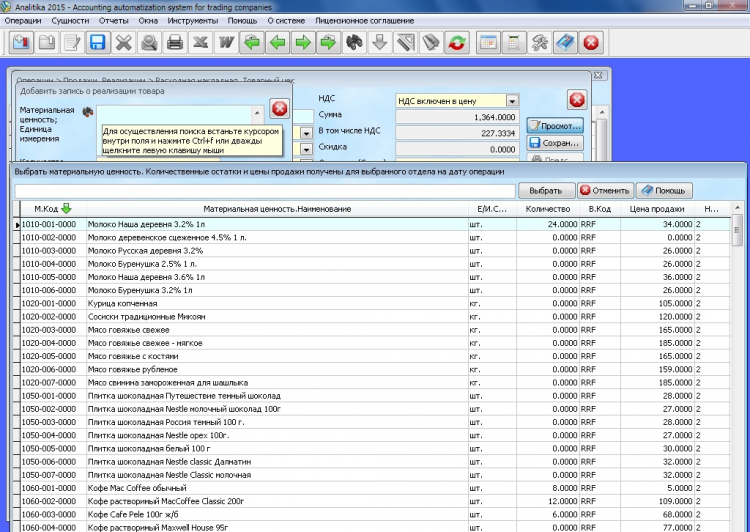This screenshot has height=532, width=750.
Task: Open the Инструменты menu
Action: click(x=193, y=21)
